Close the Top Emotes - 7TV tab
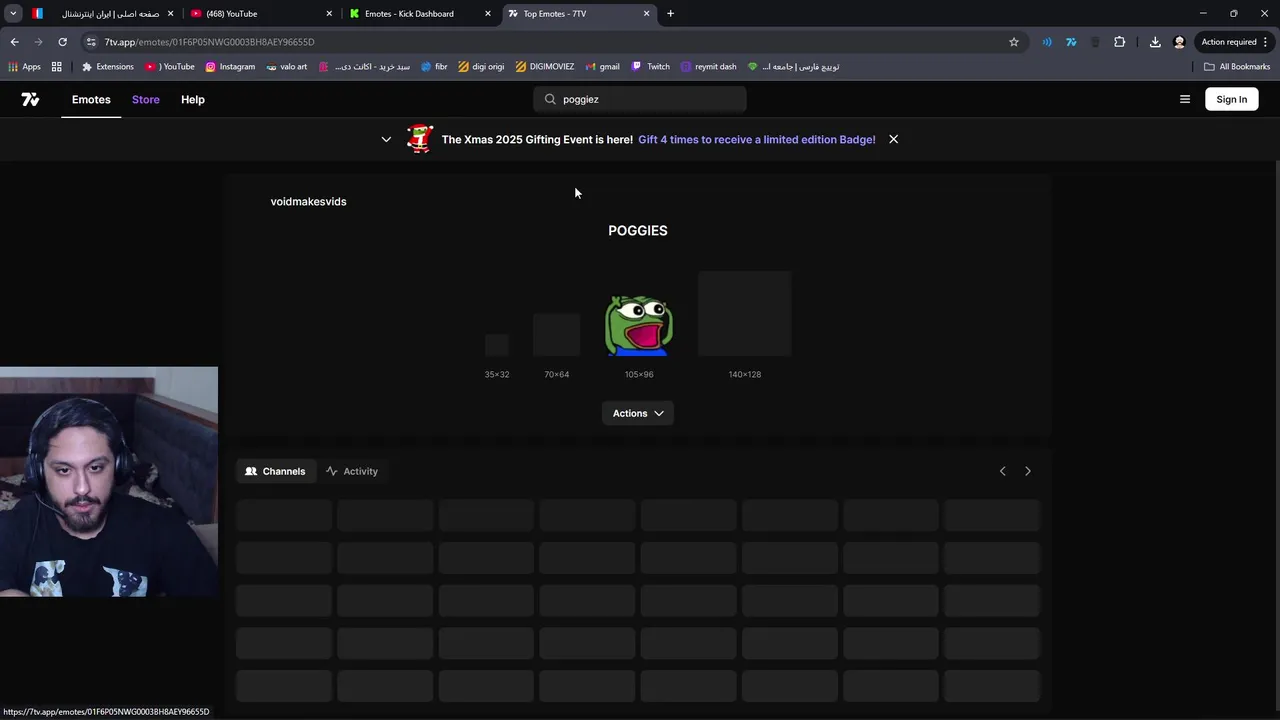The height and width of the screenshot is (720, 1280). tap(646, 13)
